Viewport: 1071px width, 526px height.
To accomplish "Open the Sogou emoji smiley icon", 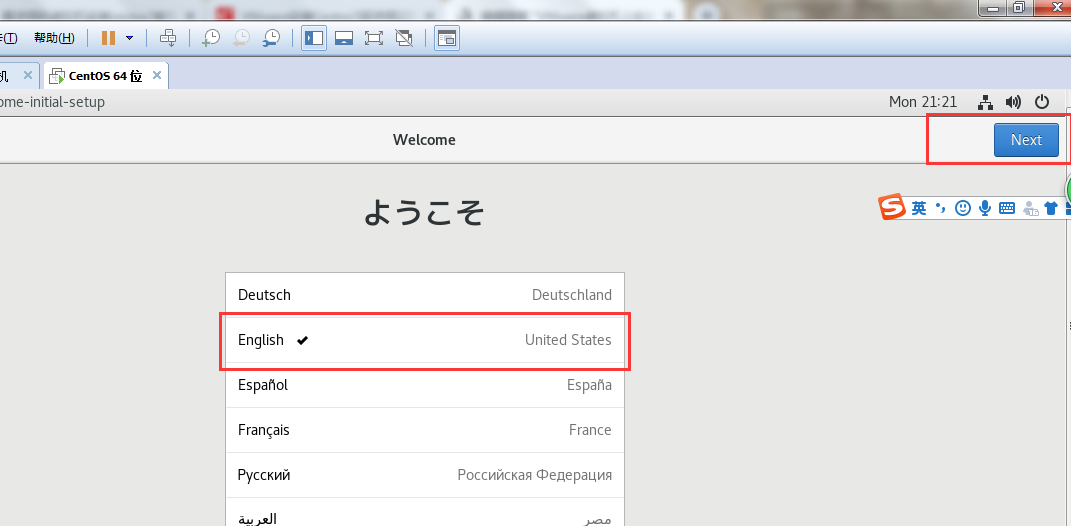I will 962,208.
